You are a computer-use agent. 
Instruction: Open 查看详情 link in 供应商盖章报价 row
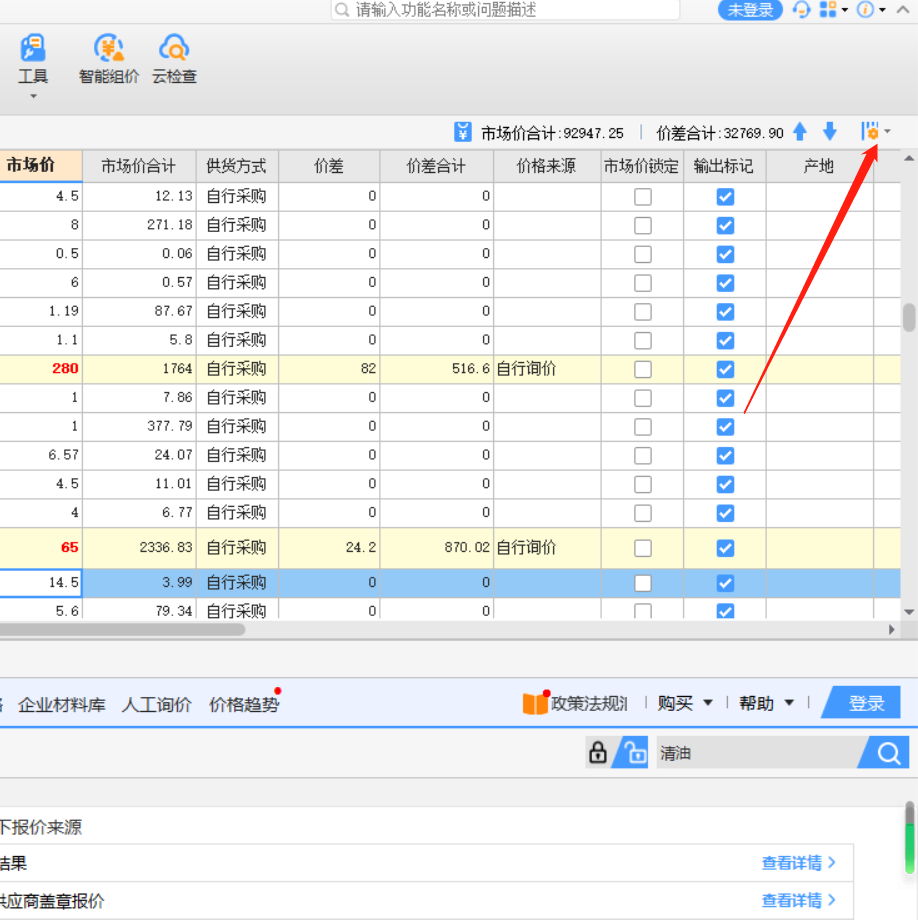[798, 900]
